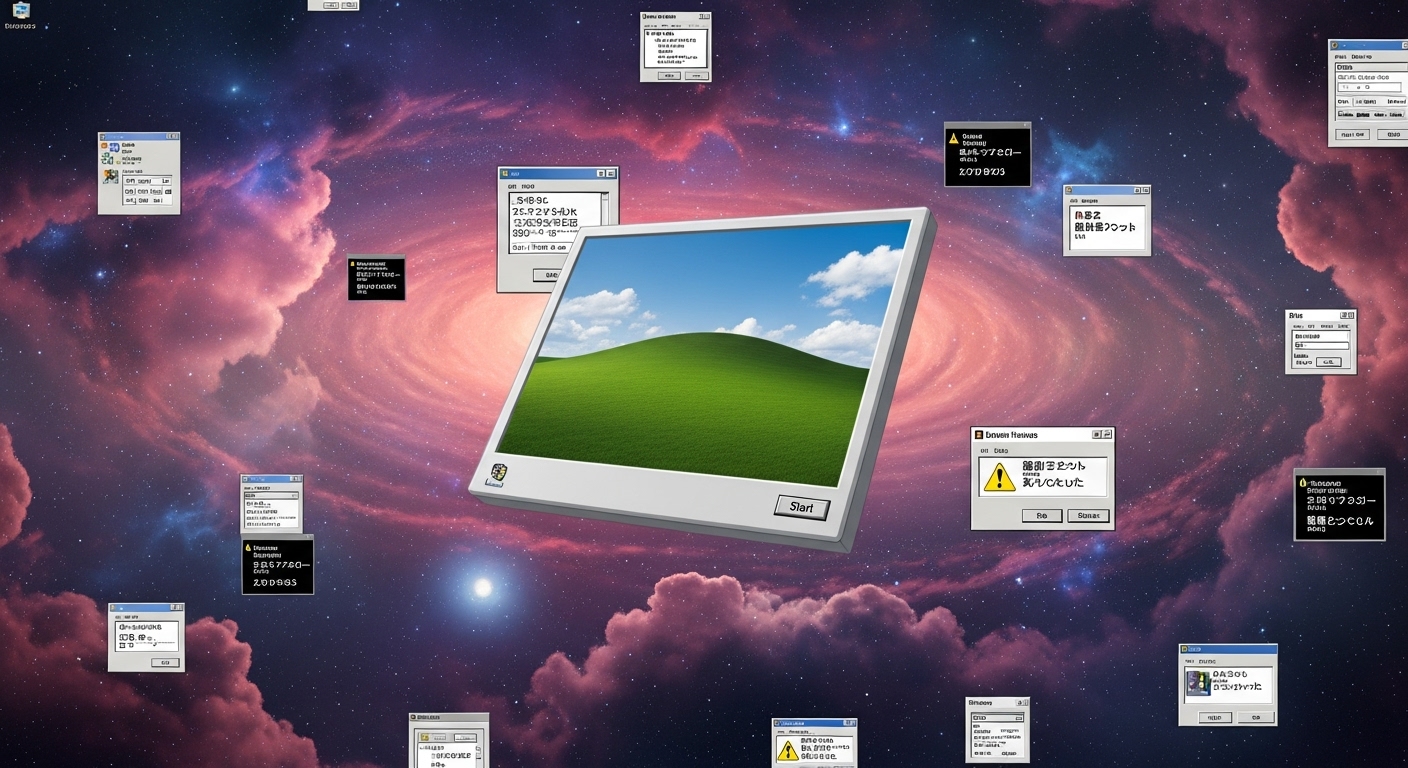Image resolution: width=1408 pixels, height=768 pixels.
Task: Click the Start button on the floating monitor
Action: pyautogui.click(x=801, y=507)
